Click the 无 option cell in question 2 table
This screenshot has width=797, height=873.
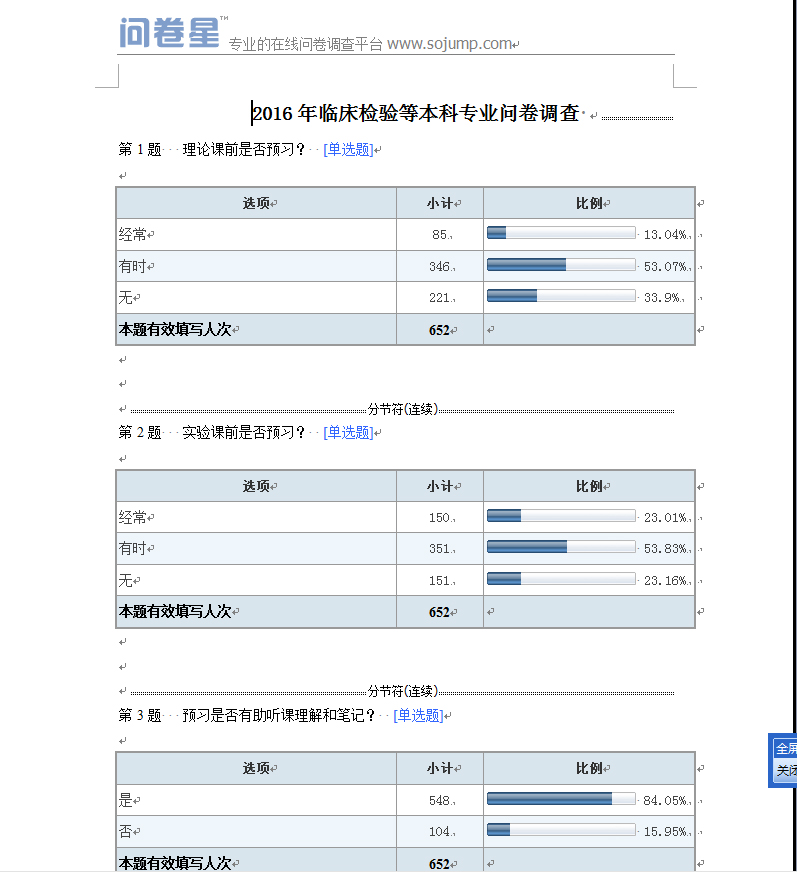[x=256, y=580]
